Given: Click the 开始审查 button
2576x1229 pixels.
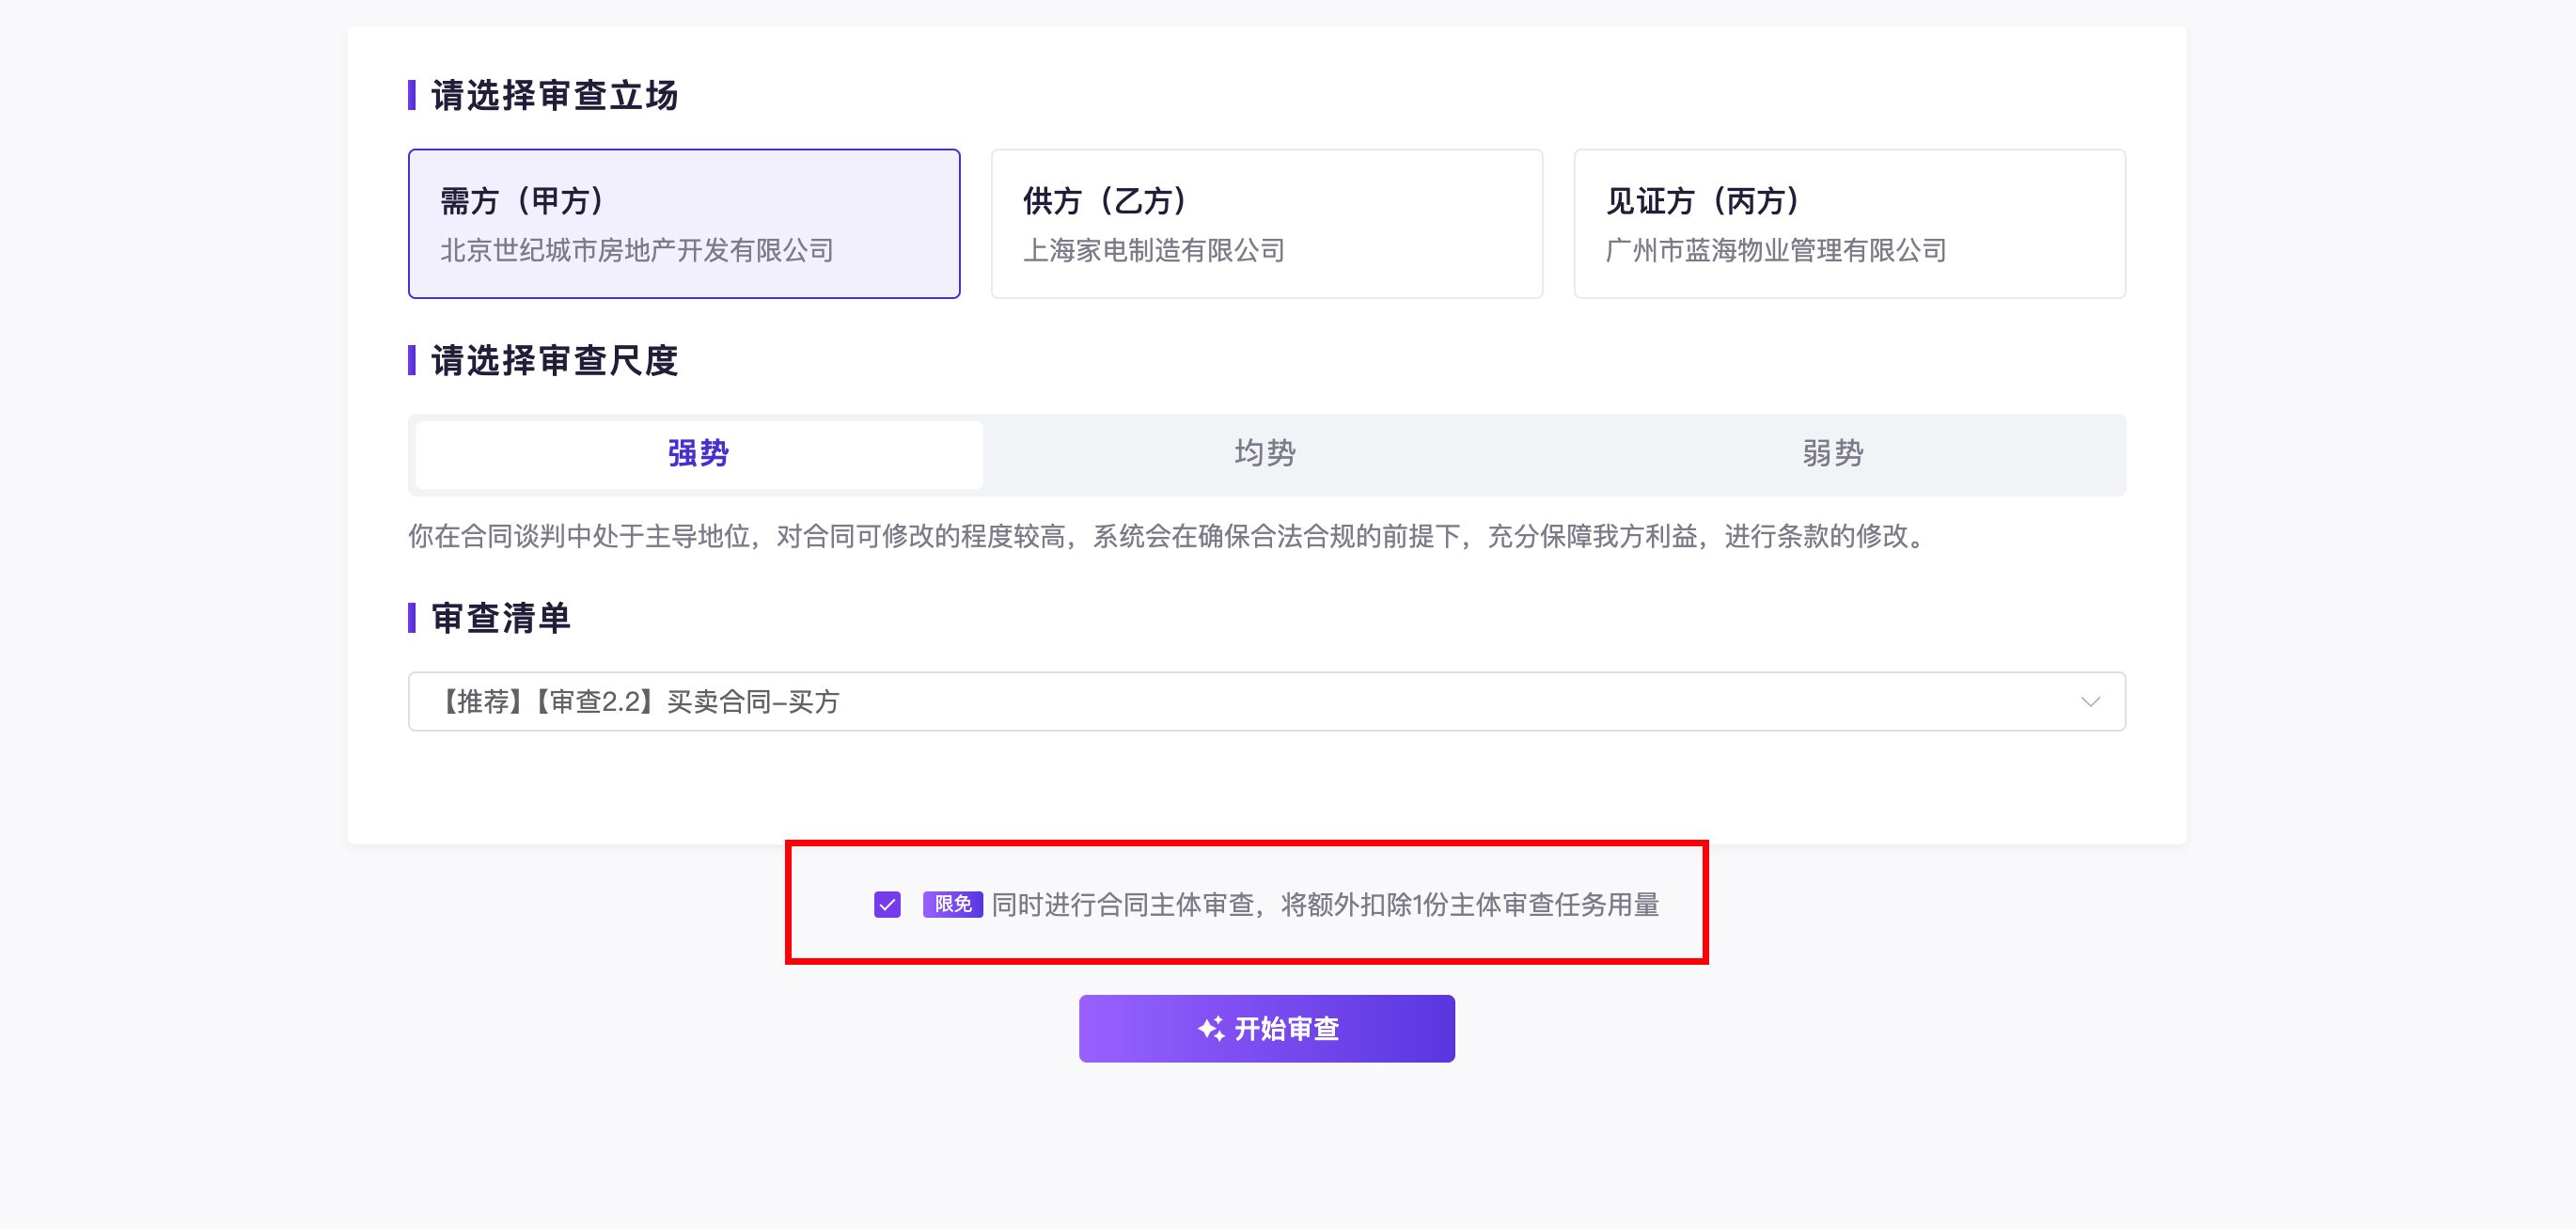Looking at the screenshot, I should point(1266,1028).
